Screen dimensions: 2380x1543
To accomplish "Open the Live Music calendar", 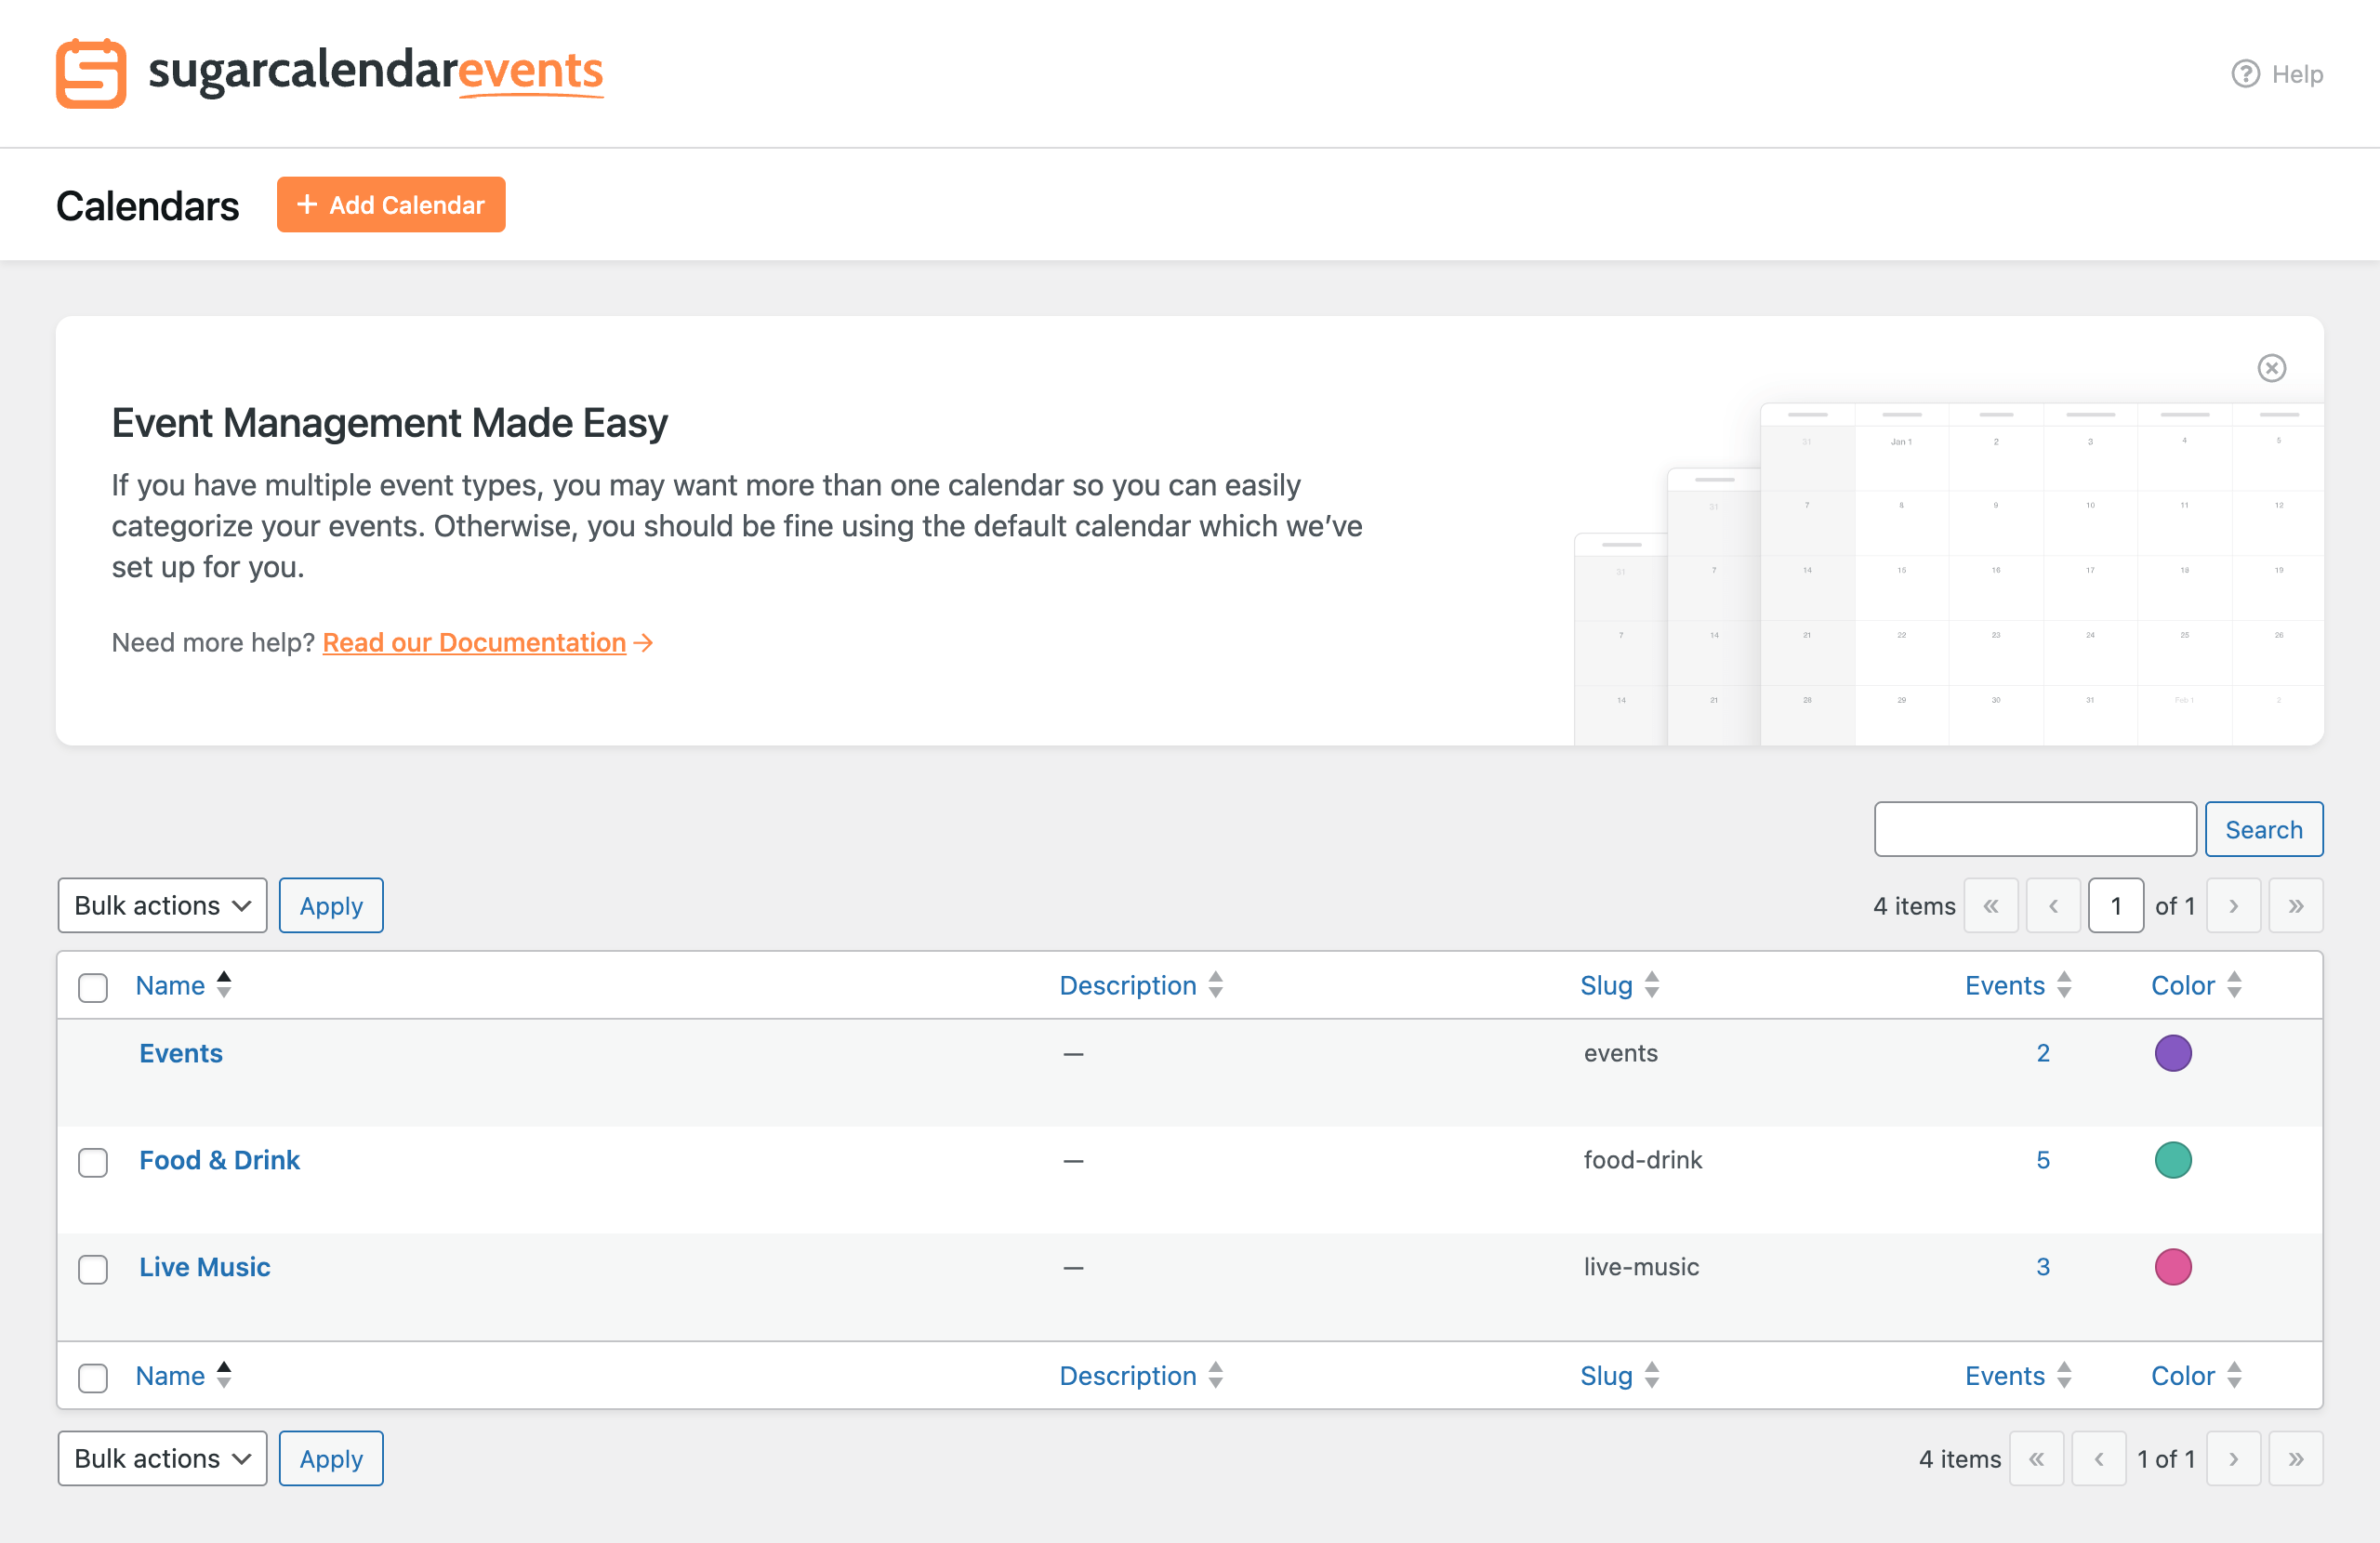I will [x=205, y=1267].
